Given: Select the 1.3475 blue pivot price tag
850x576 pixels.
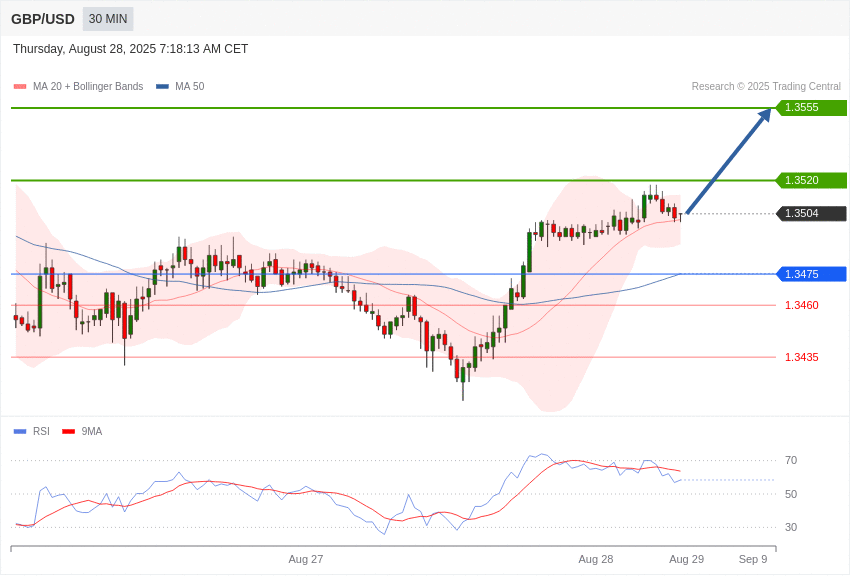Looking at the screenshot, I should (x=812, y=274).
